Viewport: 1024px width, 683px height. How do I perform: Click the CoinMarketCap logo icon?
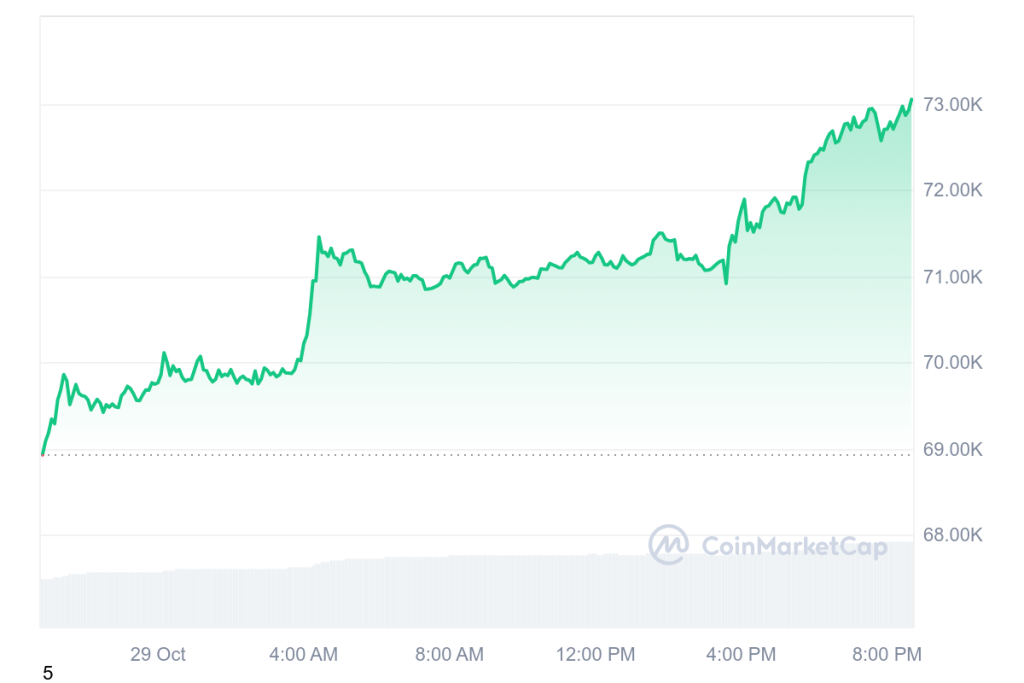click(x=668, y=545)
